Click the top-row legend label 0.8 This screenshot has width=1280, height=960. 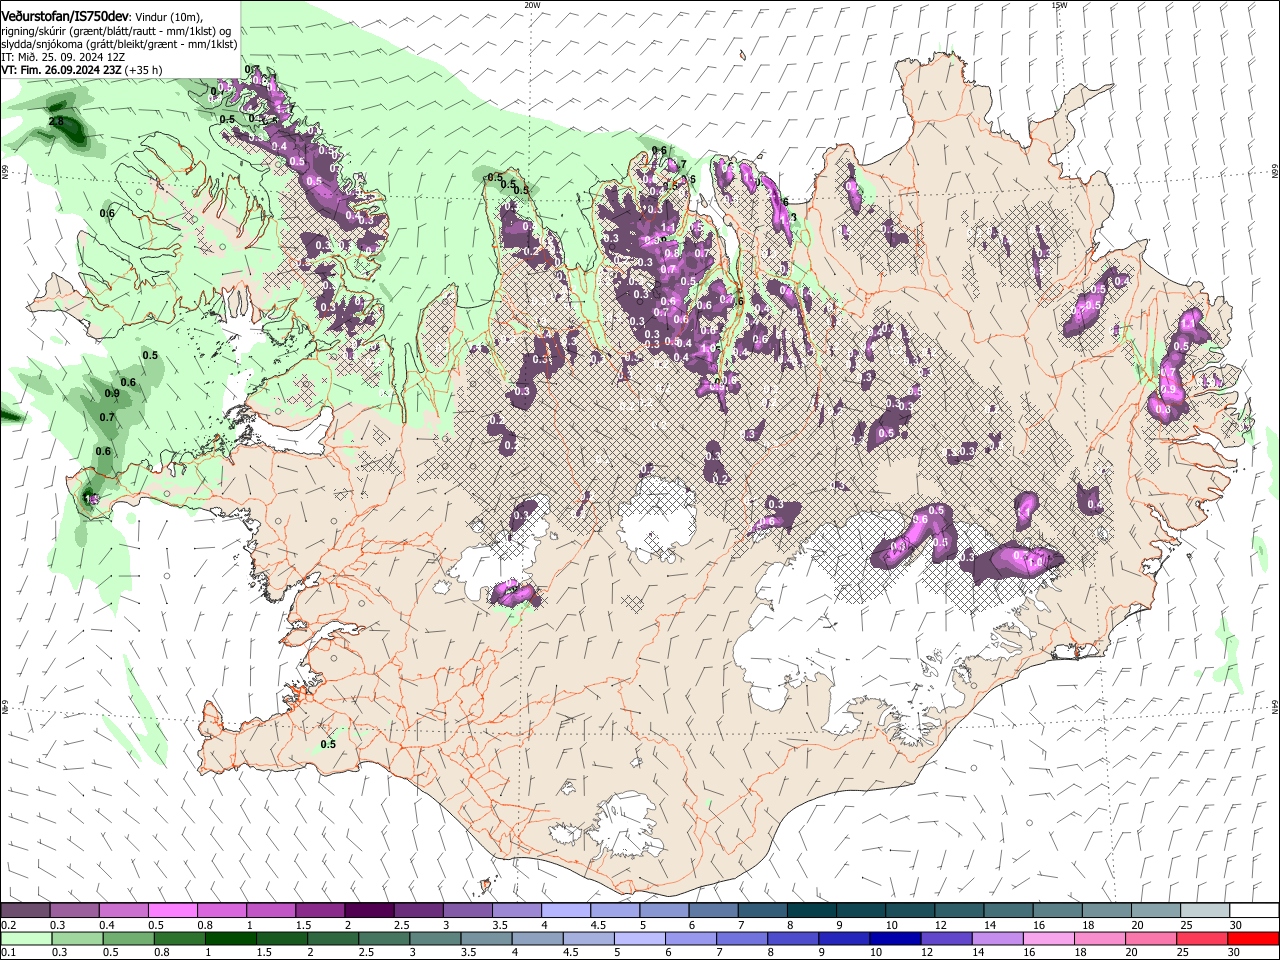pos(205,925)
